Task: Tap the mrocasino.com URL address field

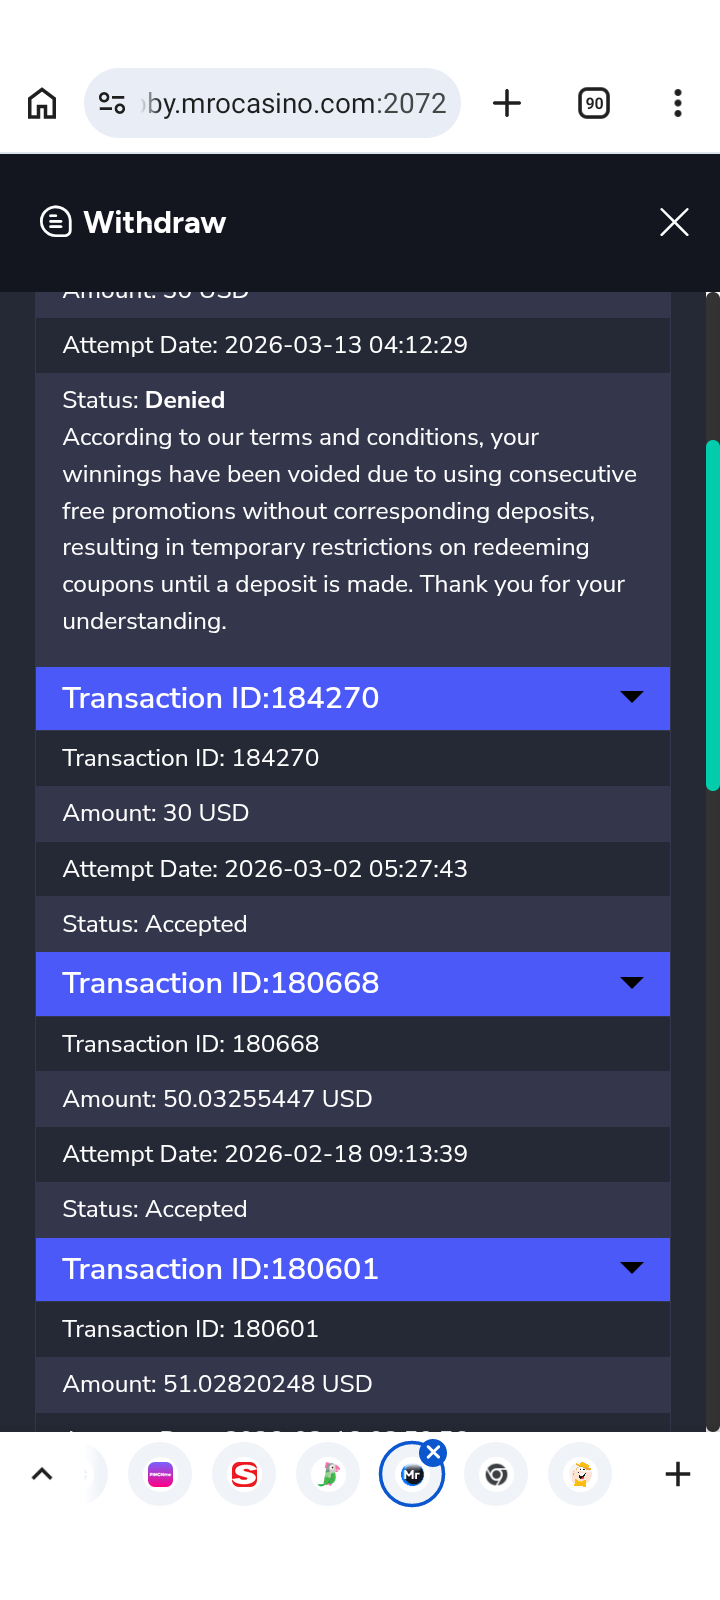Action: click(296, 103)
